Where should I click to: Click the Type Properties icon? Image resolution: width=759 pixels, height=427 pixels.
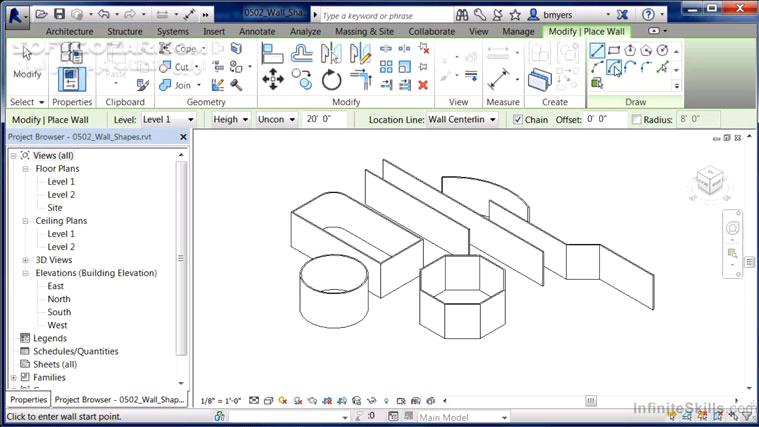72,52
